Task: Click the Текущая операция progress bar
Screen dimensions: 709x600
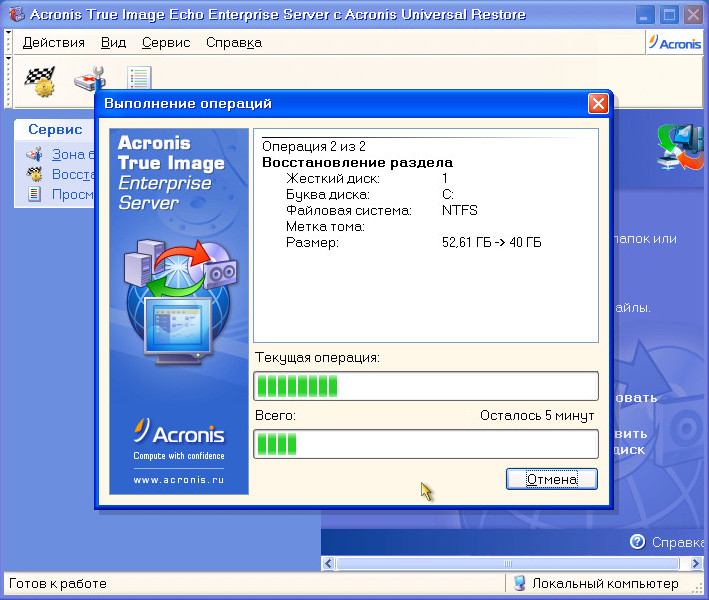Action: pyautogui.click(x=426, y=386)
